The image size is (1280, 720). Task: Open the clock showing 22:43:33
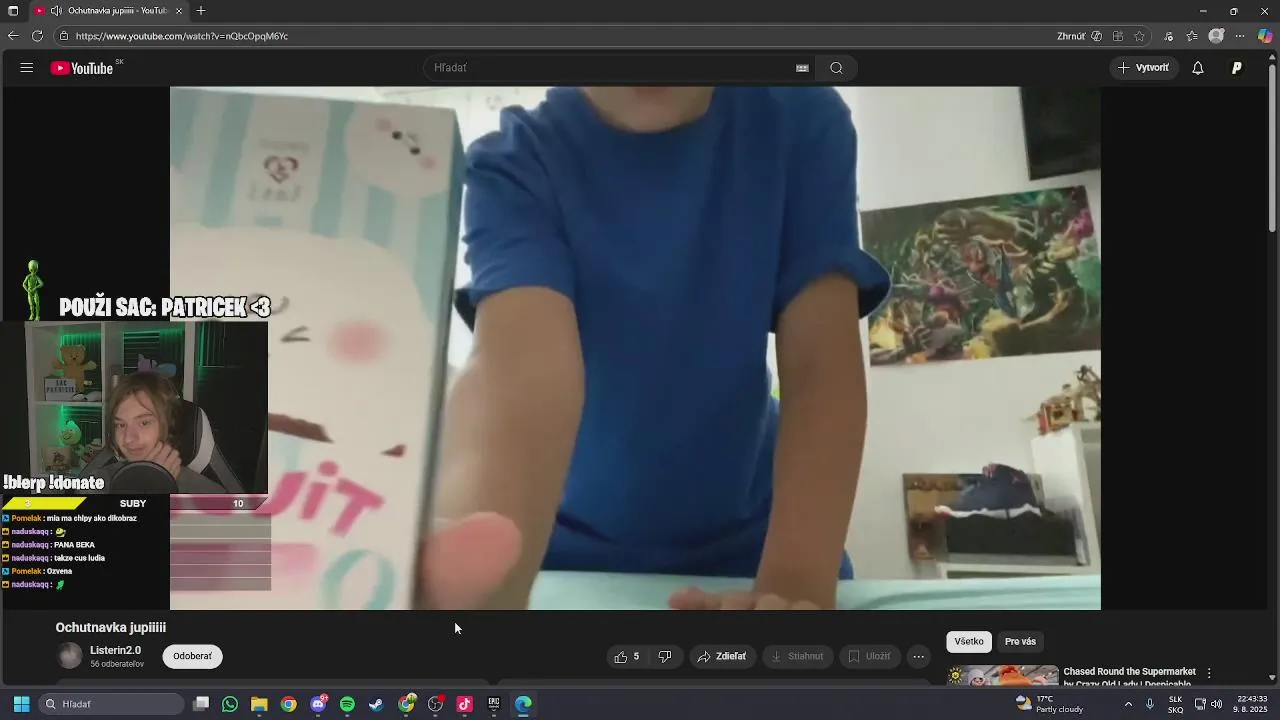(1251, 704)
